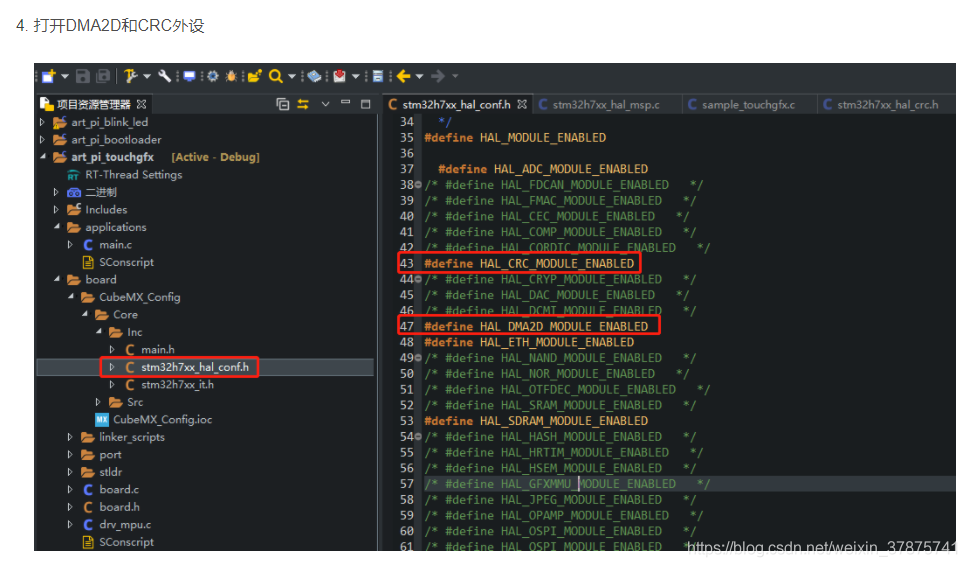Navigate forward with the grey arrow
The height and width of the screenshot is (567, 967).
coord(438,76)
